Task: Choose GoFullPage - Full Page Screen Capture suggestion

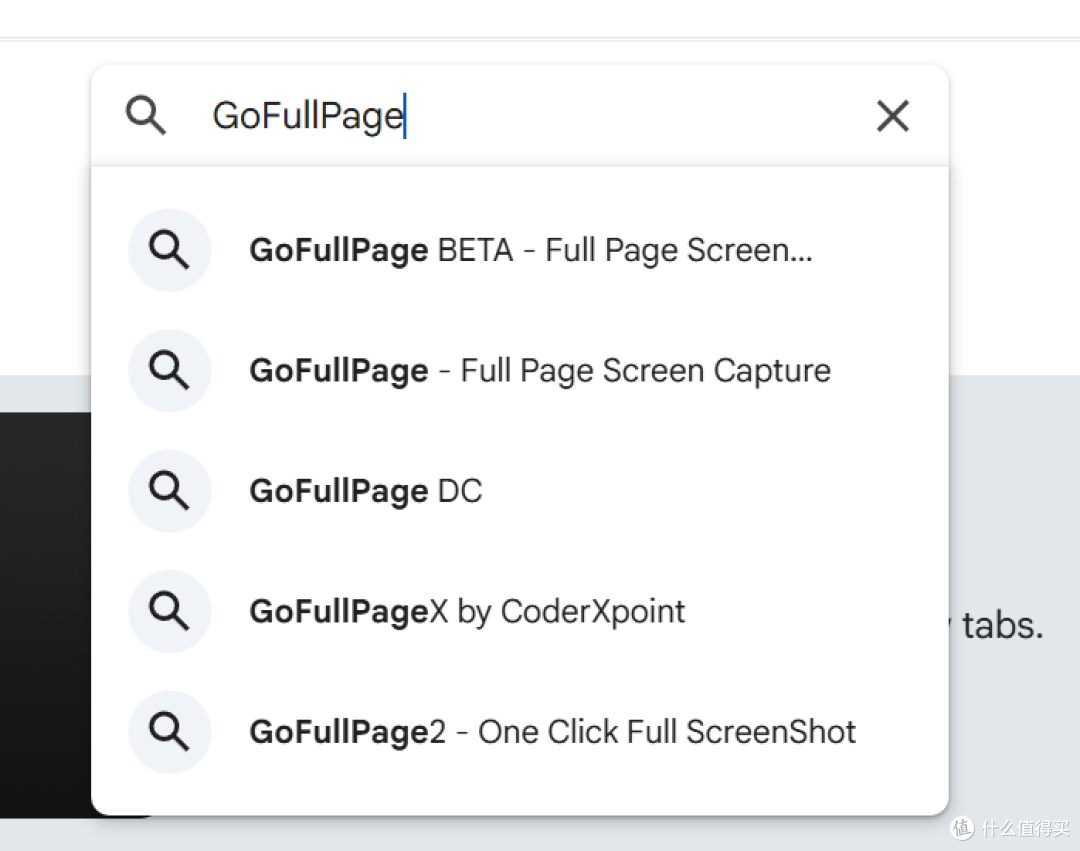Action: 520,370
